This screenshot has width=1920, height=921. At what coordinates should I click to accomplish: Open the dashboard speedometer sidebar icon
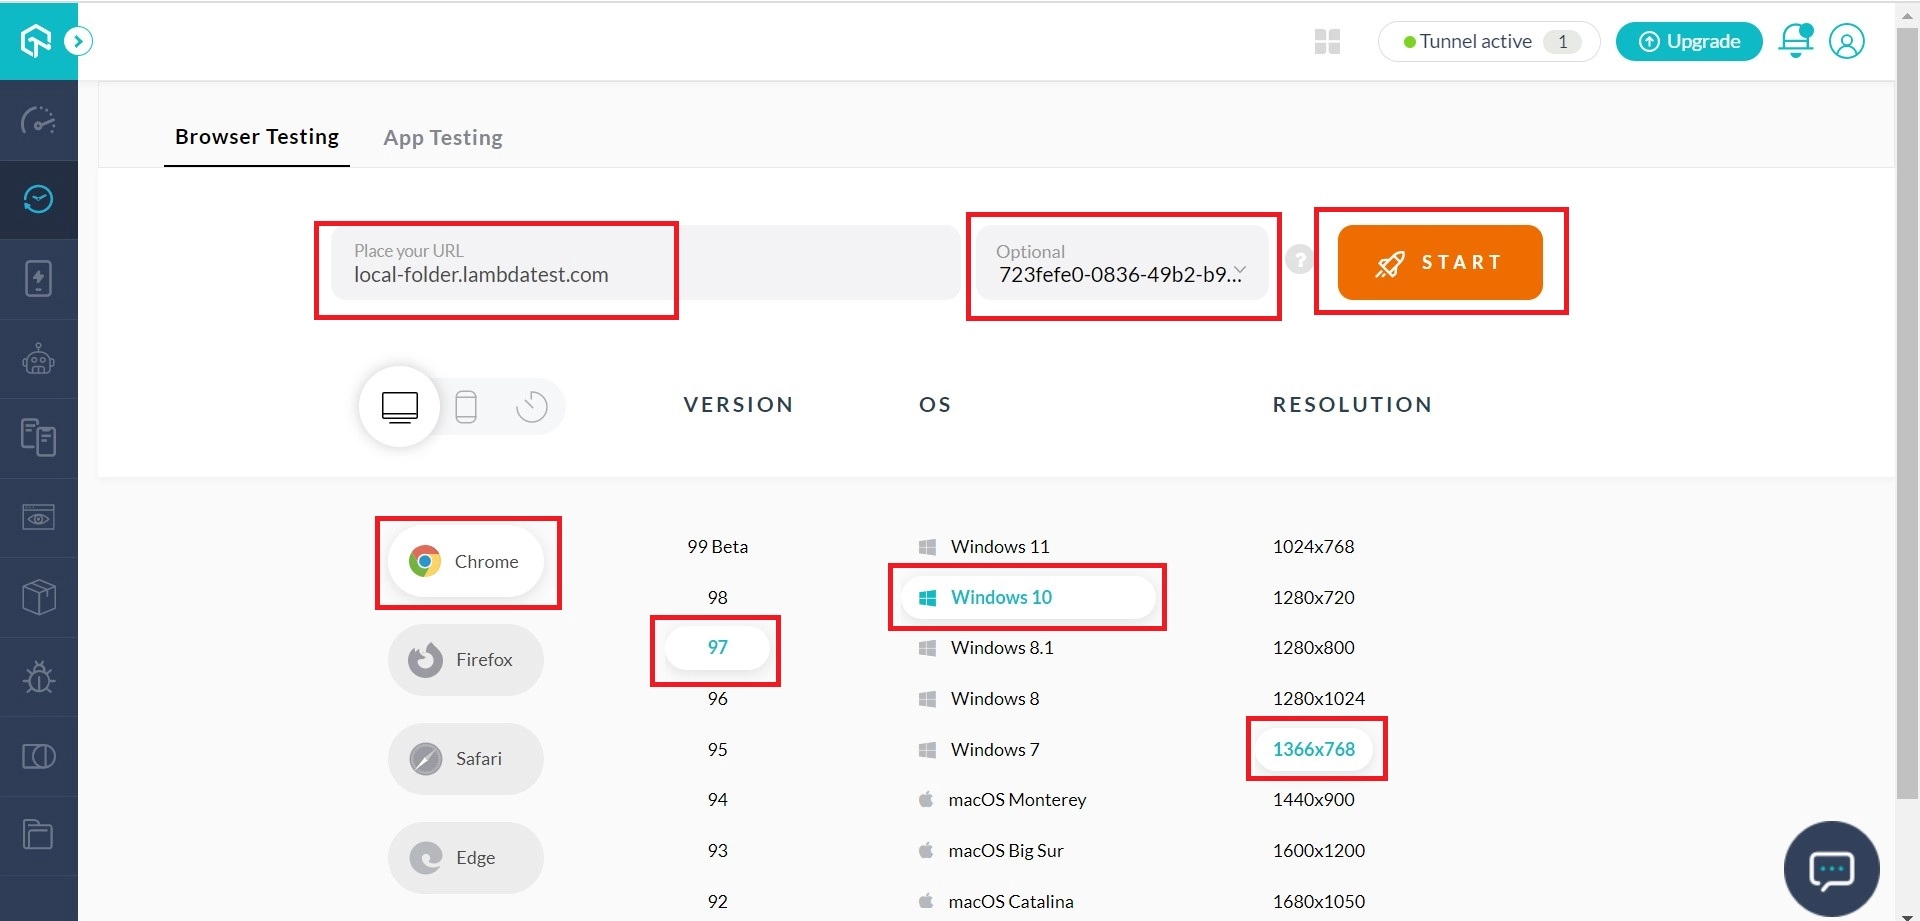[38, 121]
